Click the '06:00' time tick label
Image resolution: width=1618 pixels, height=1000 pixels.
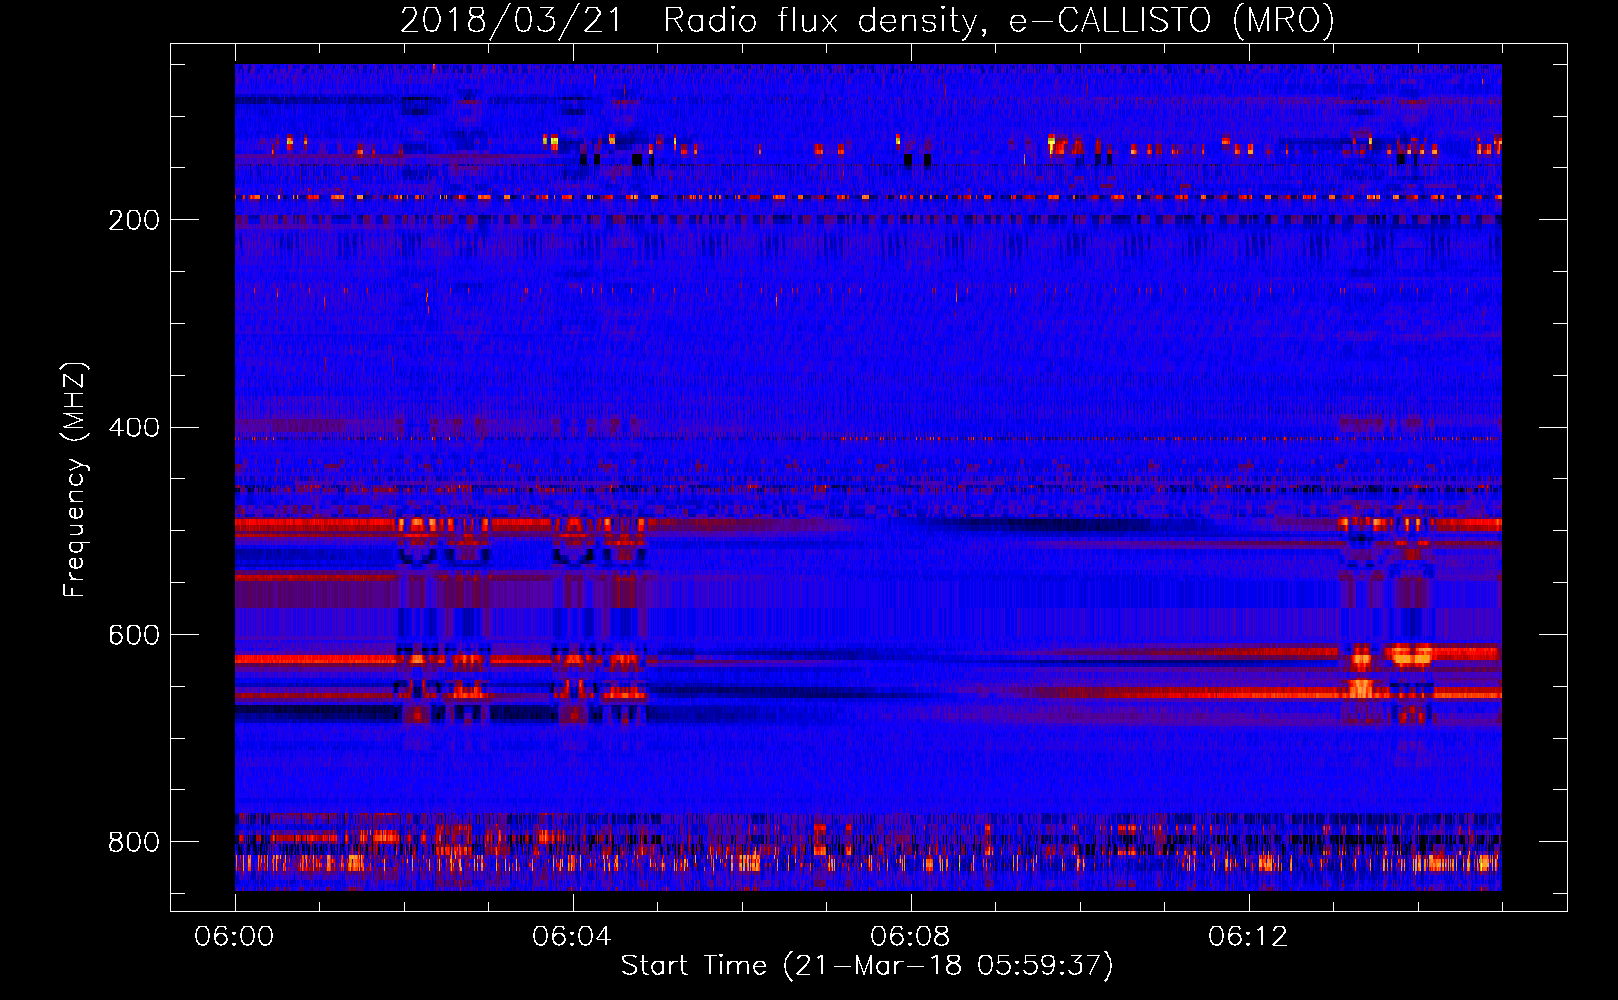pos(234,937)
